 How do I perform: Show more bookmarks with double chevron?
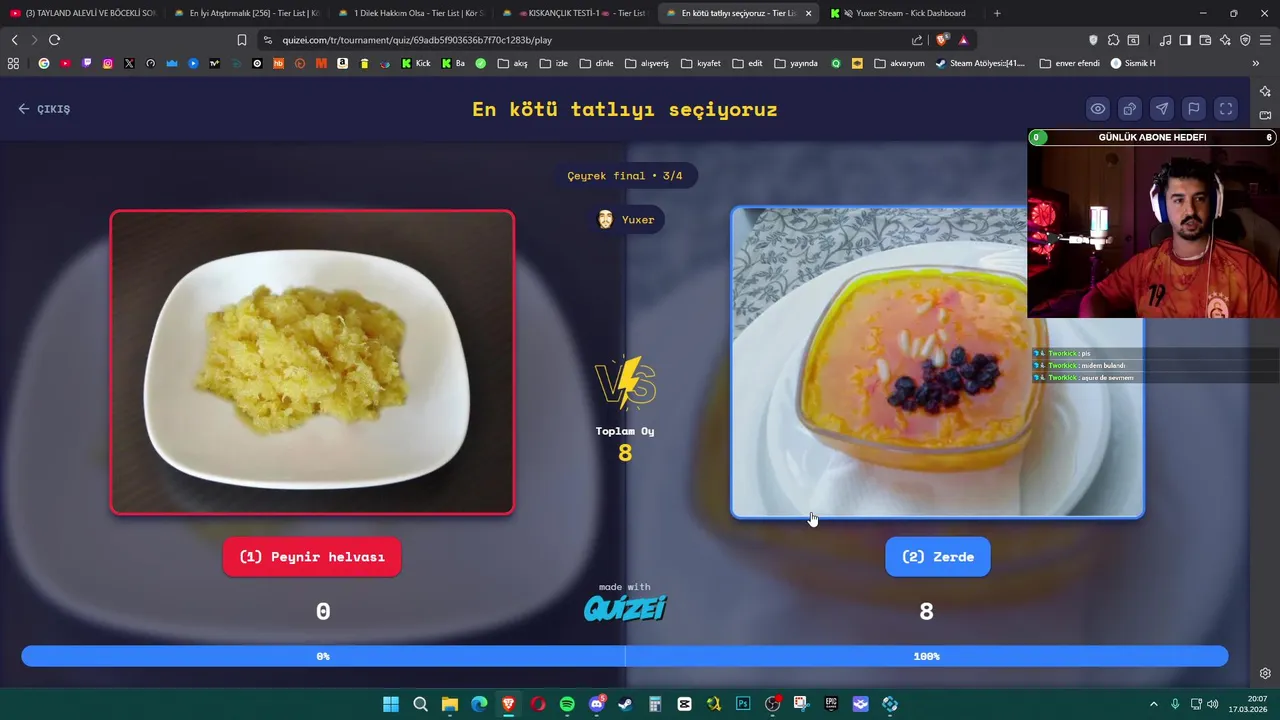(1255, 63)
